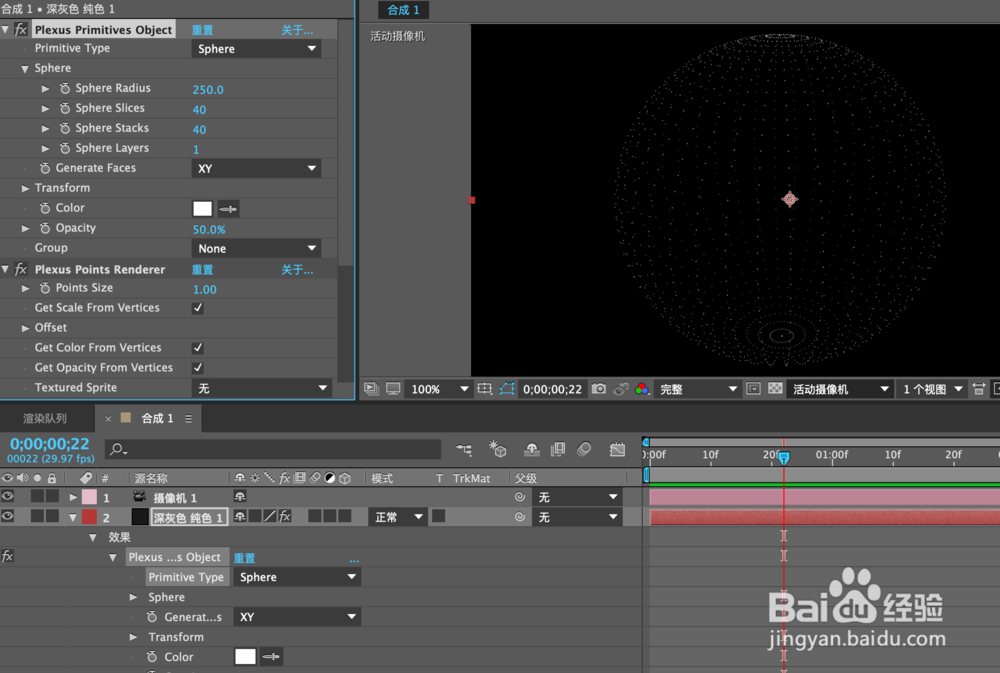Click the timeline layer search field

pos(274,450)
